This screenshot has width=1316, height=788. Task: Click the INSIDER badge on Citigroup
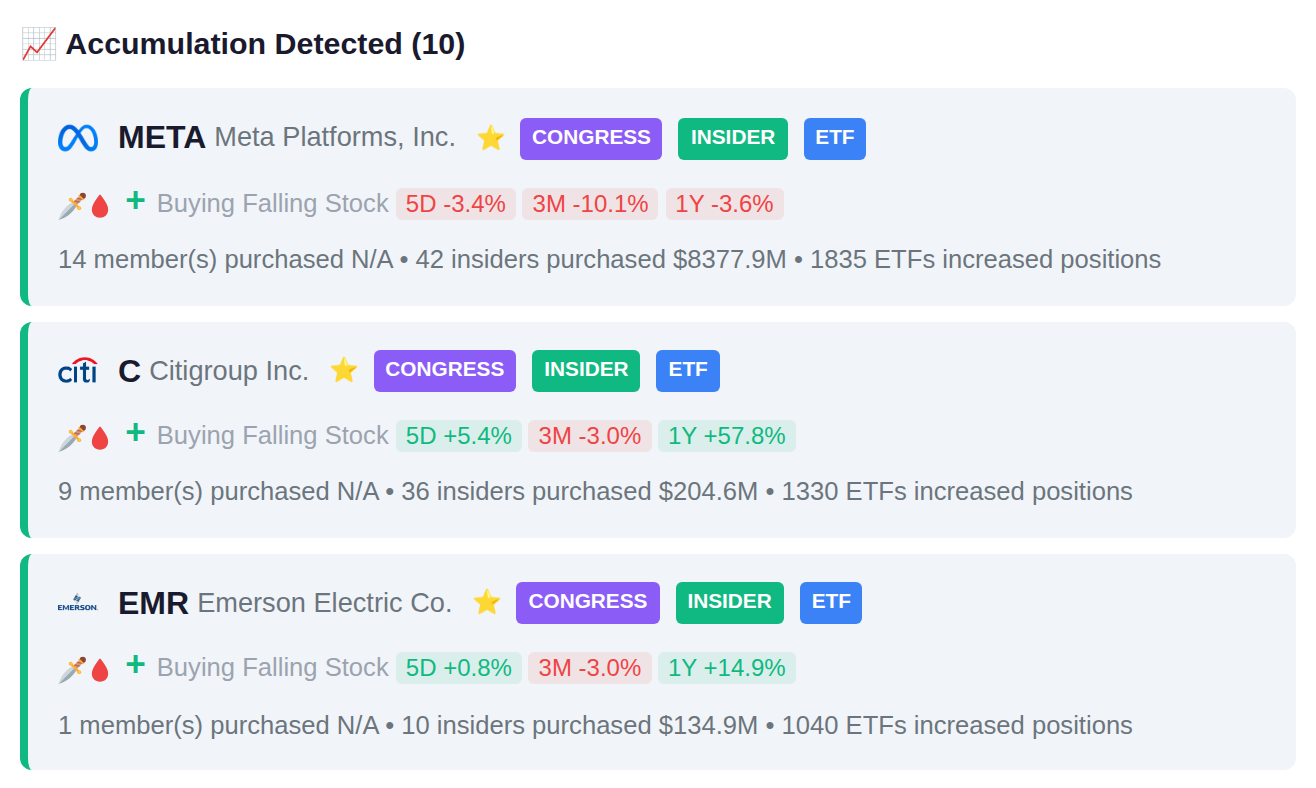[x=586, y=371]
